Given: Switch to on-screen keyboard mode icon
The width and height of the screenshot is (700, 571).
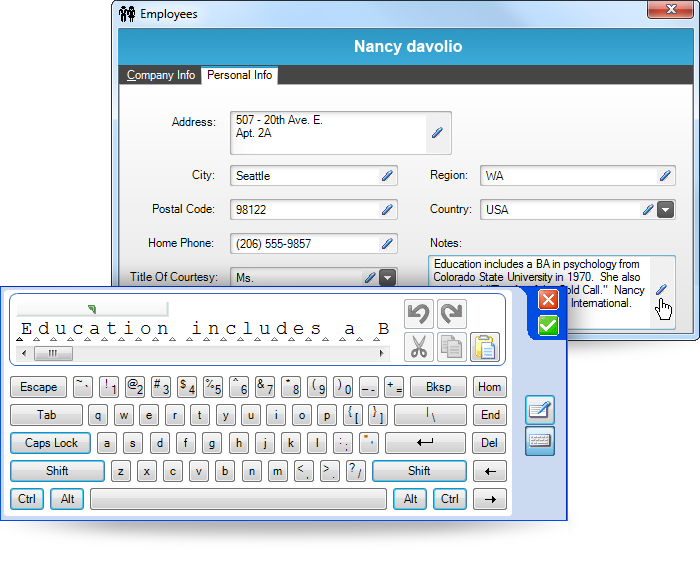Looking at the screenshot, I should pos(540,441).
